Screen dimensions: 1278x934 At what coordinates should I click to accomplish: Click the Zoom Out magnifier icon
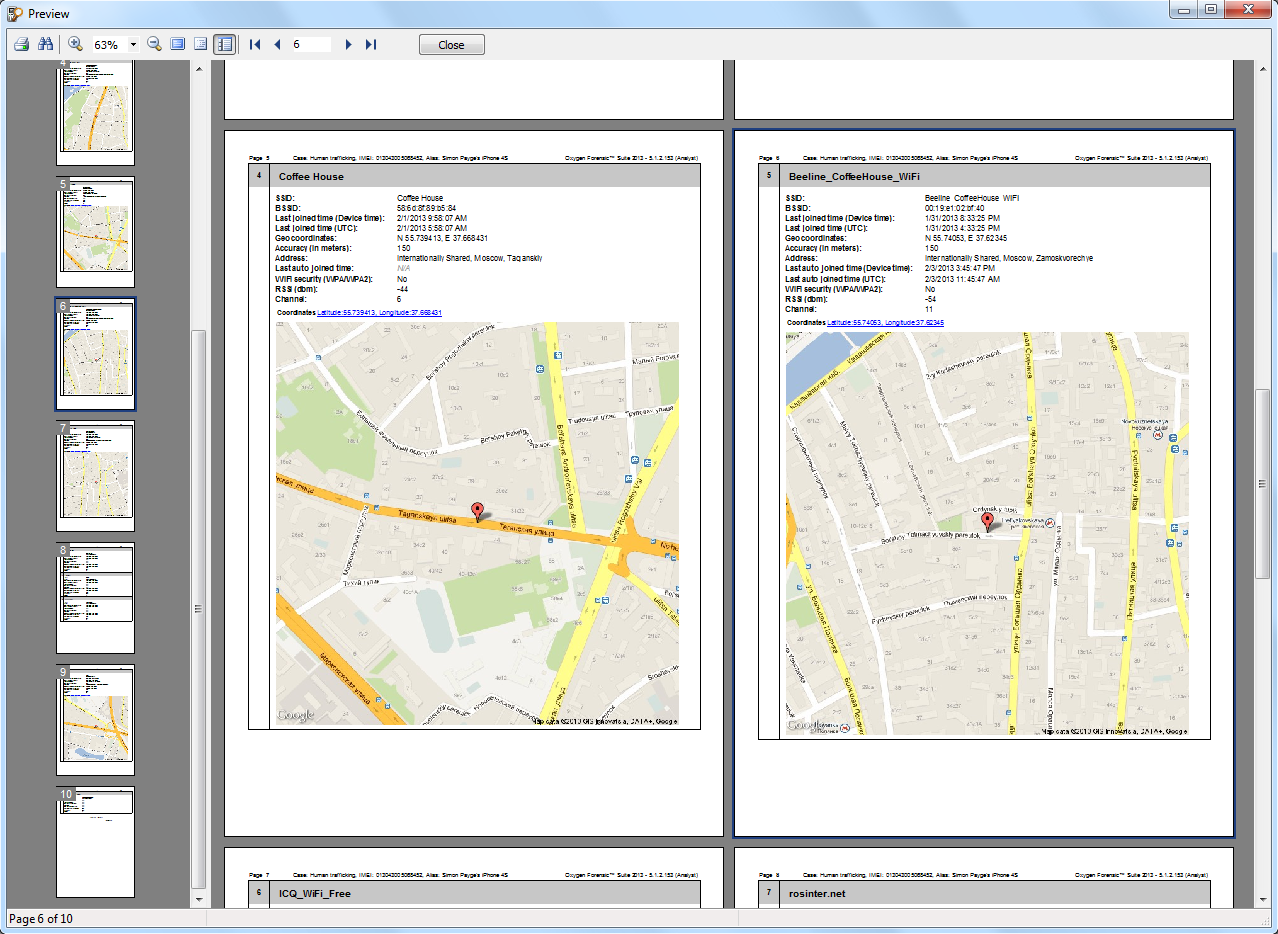pyautogui.click(x=154, y=44)
